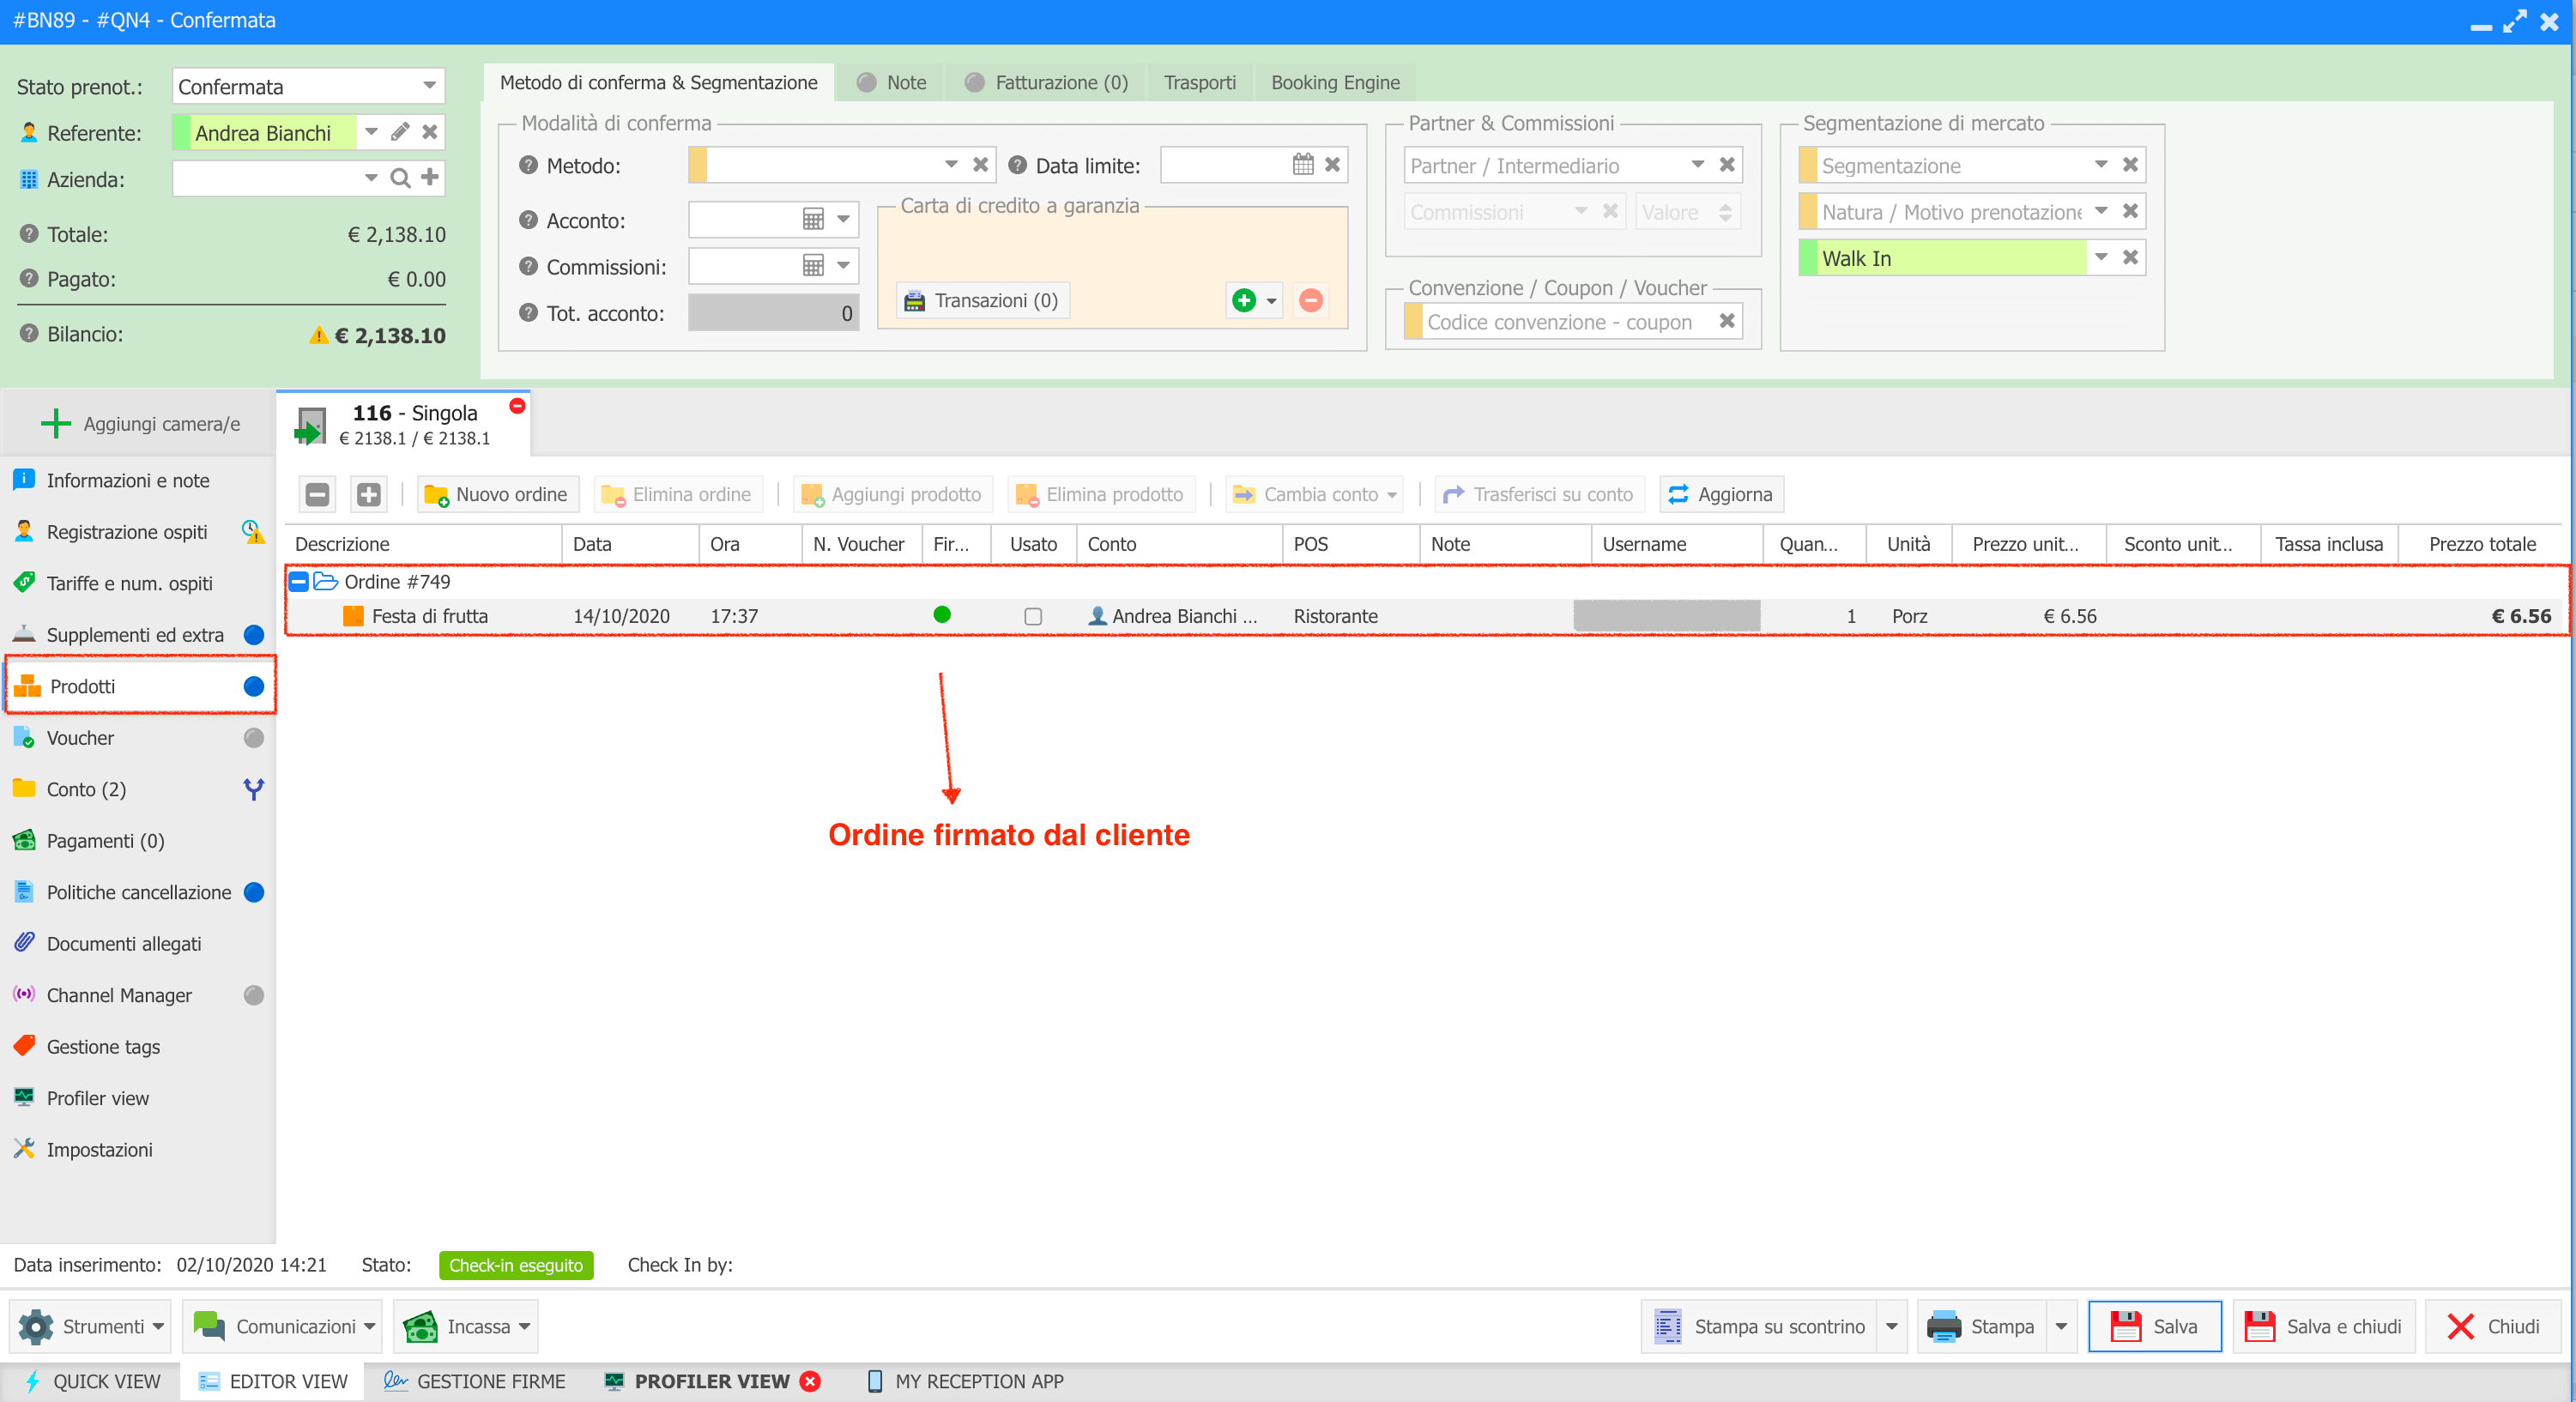The height and width of the screenshot is (1402, 2576).
Task: Open the Acconto calculator icon
Action: [x=813, y=219]
